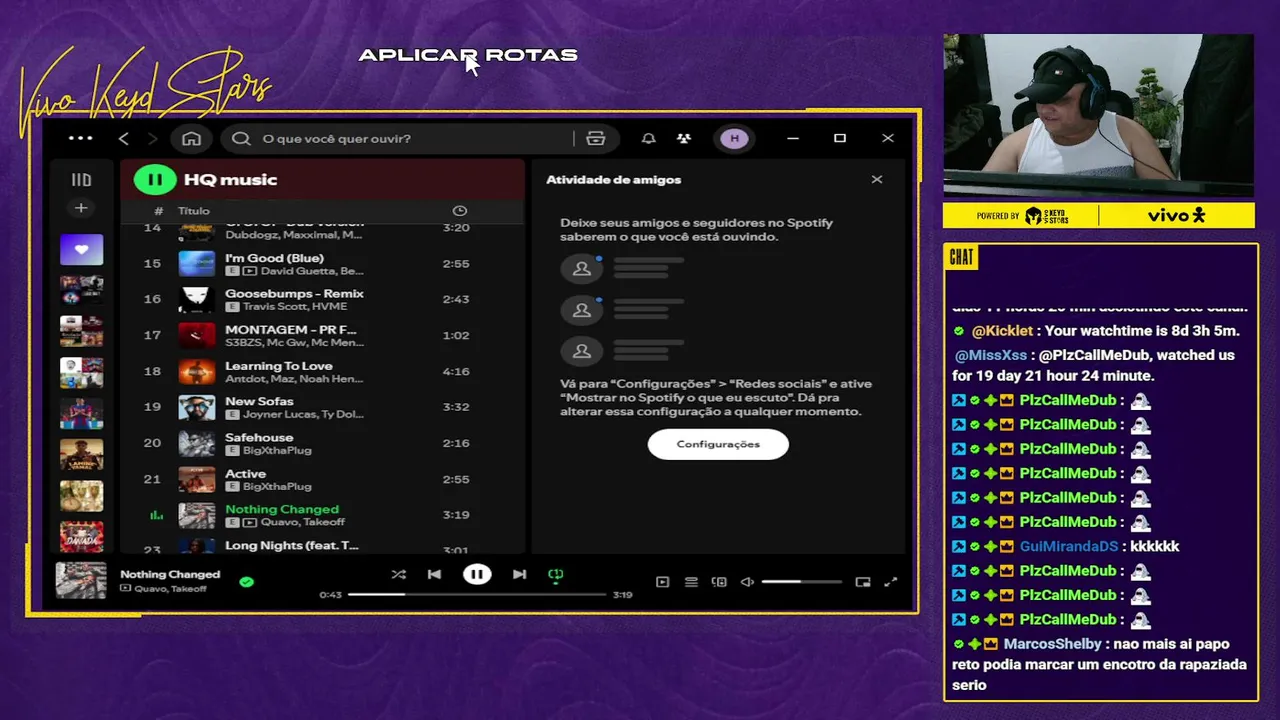
Task: Open artist 'Joyner Lucas, Ty Dol...' link
Action: (303, 414)
